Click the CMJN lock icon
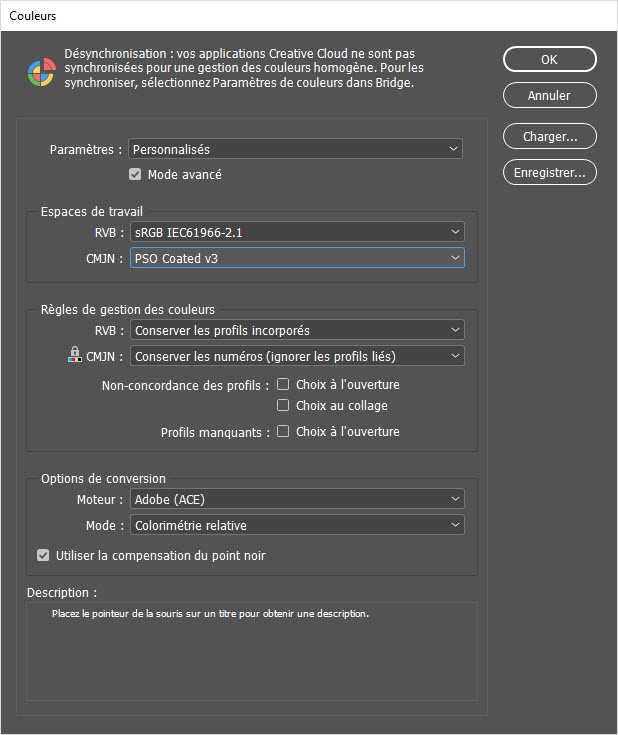This screenshot has height=735, width=618. 75,354
